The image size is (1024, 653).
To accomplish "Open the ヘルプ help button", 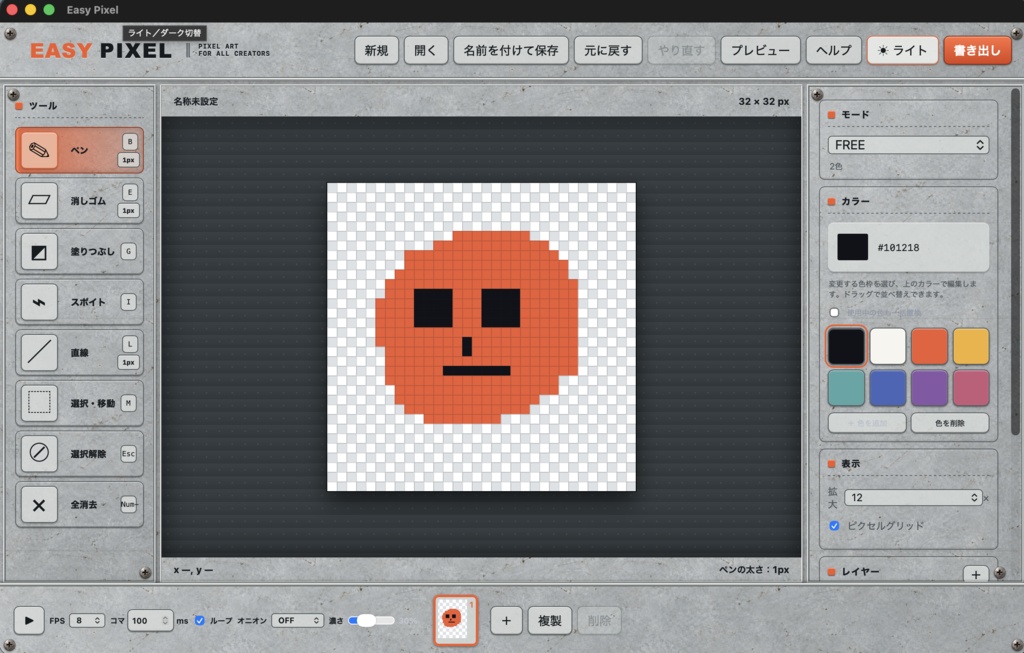I will (834, 50).
